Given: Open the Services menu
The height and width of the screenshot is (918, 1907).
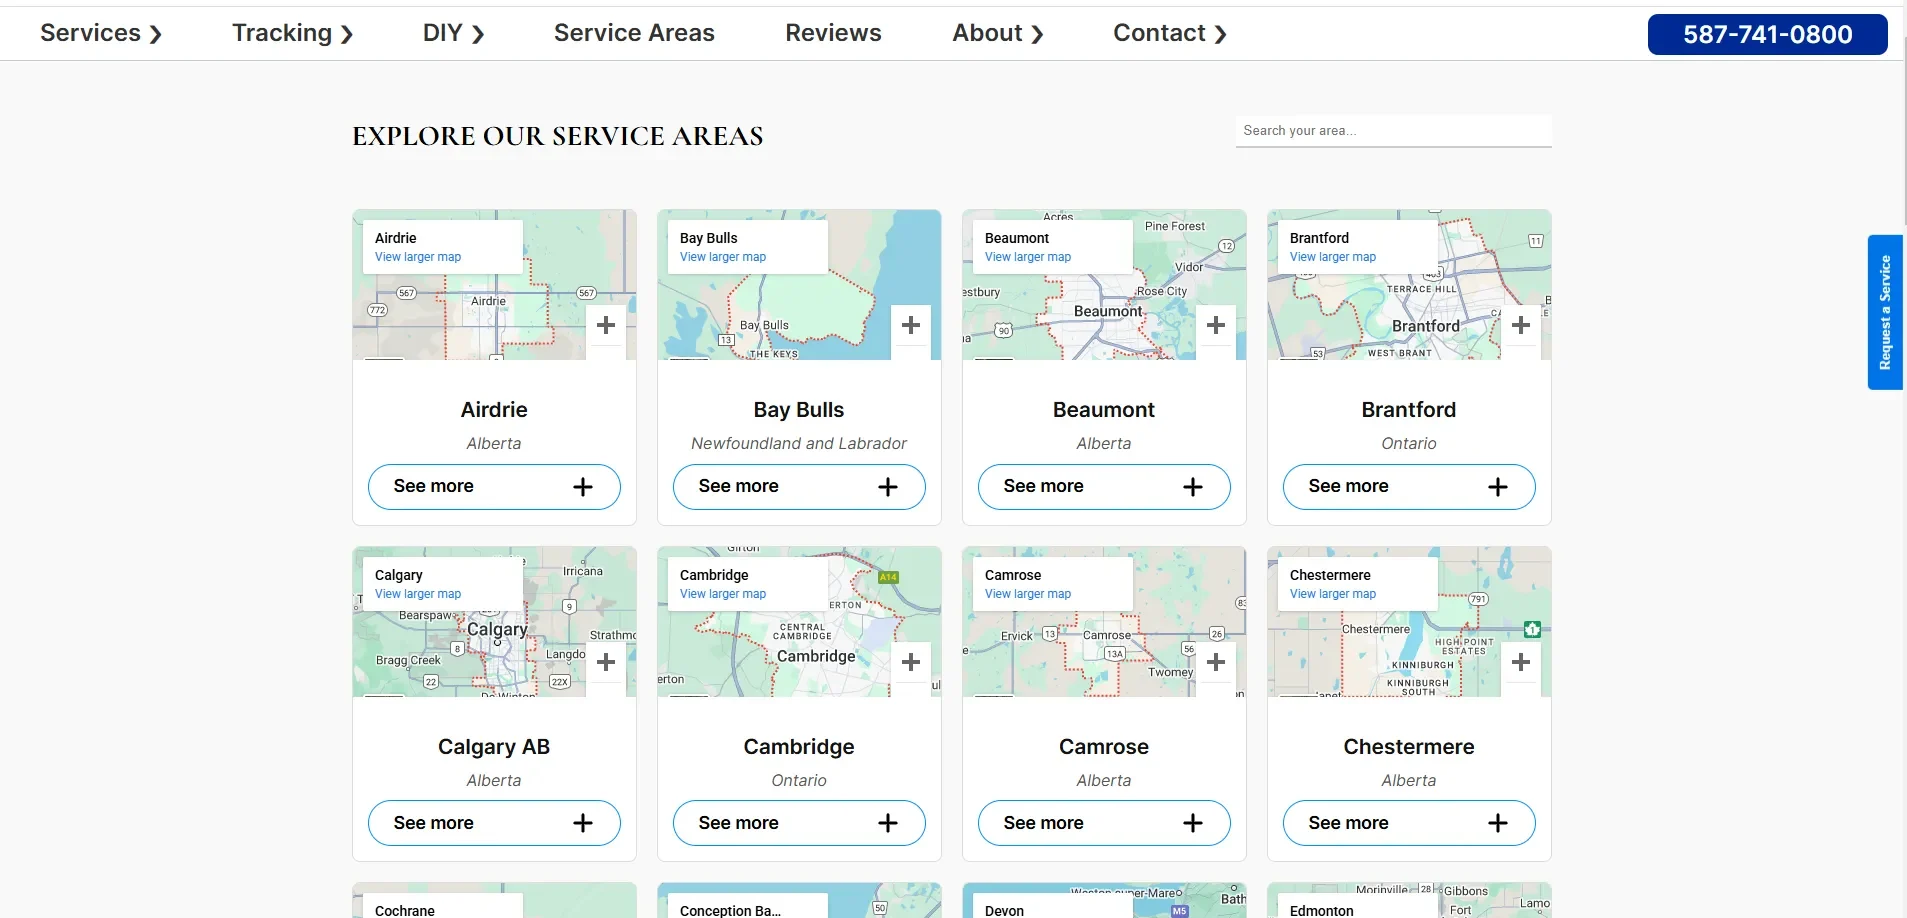Looking at the screenshot, I should [x=101, y=33].
